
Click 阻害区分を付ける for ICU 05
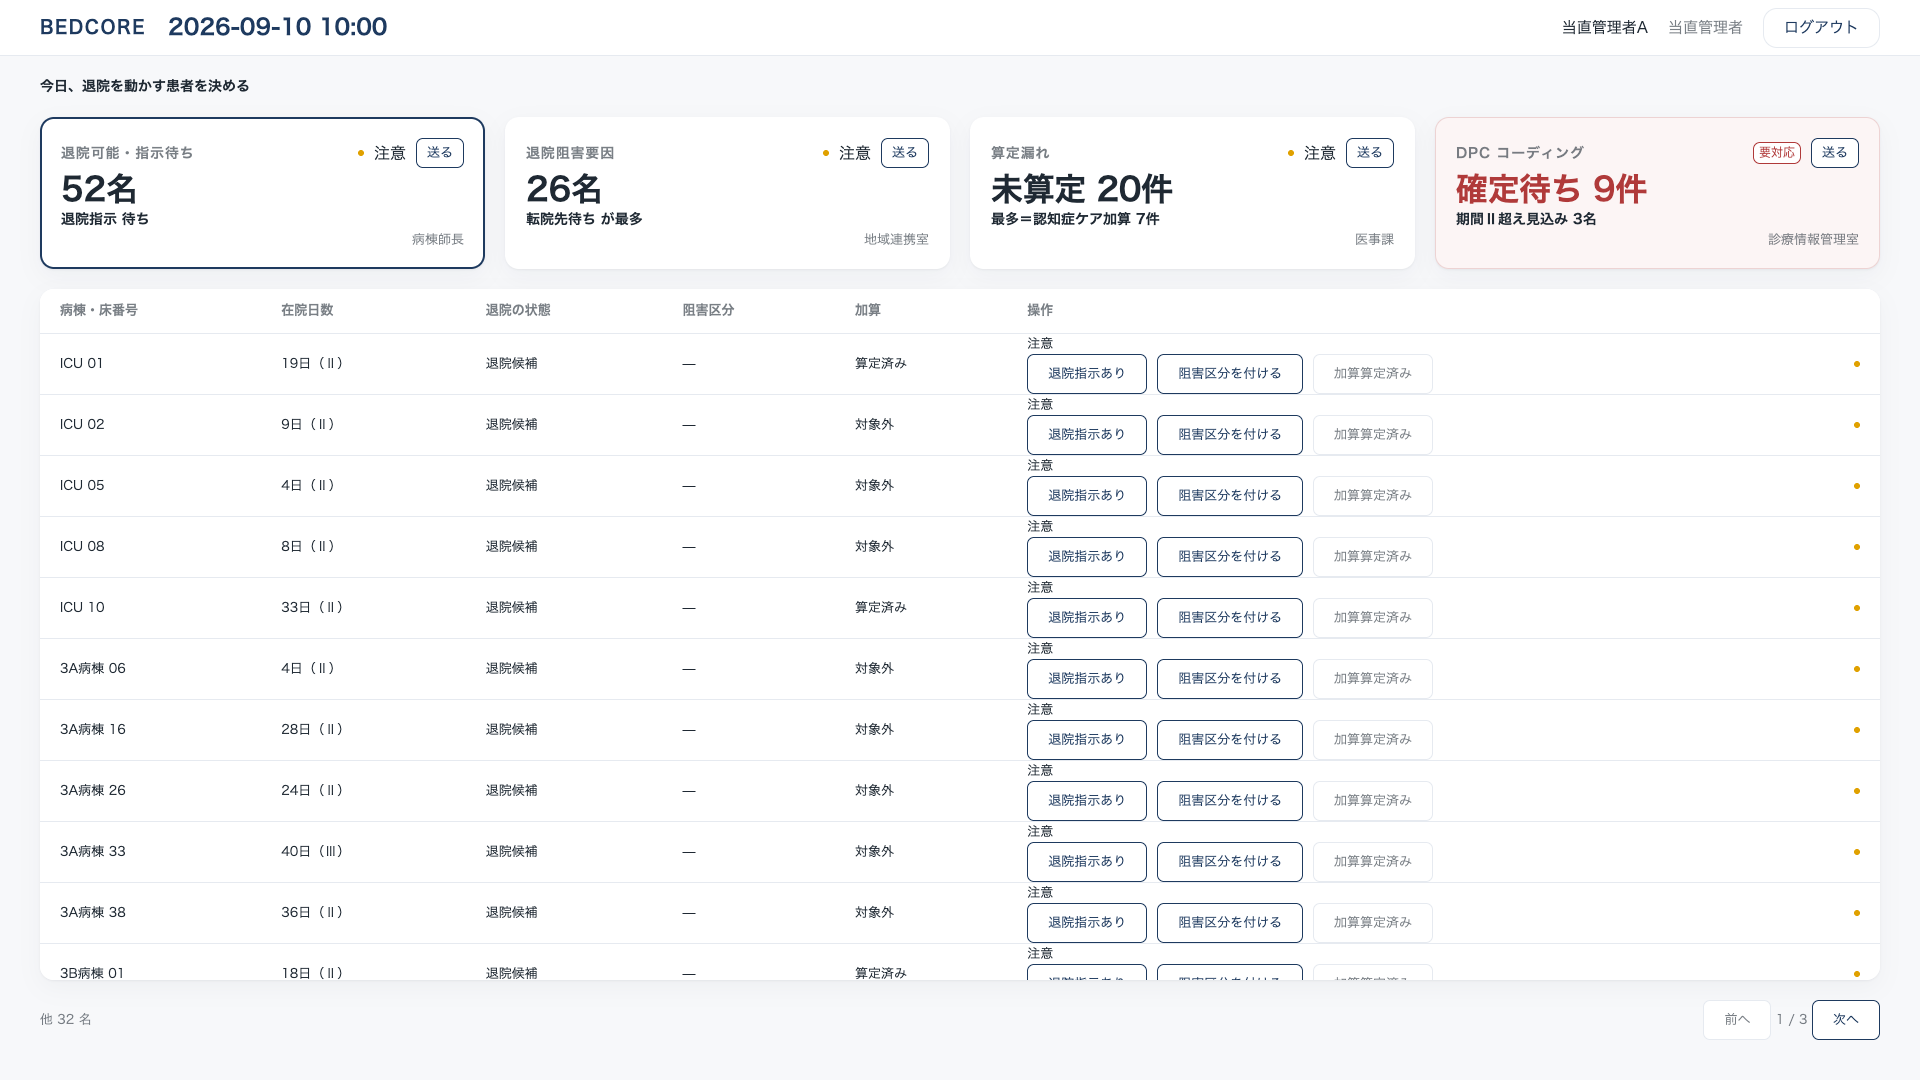(x=1230, y=496)
